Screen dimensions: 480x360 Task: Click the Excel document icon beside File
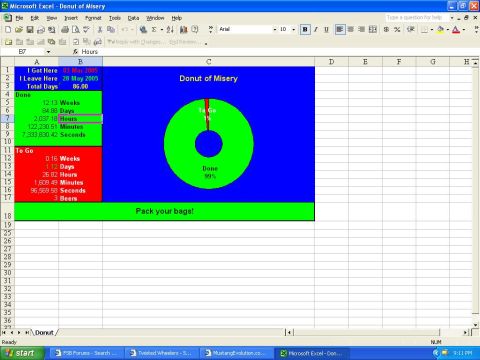(x=7, y=18)
